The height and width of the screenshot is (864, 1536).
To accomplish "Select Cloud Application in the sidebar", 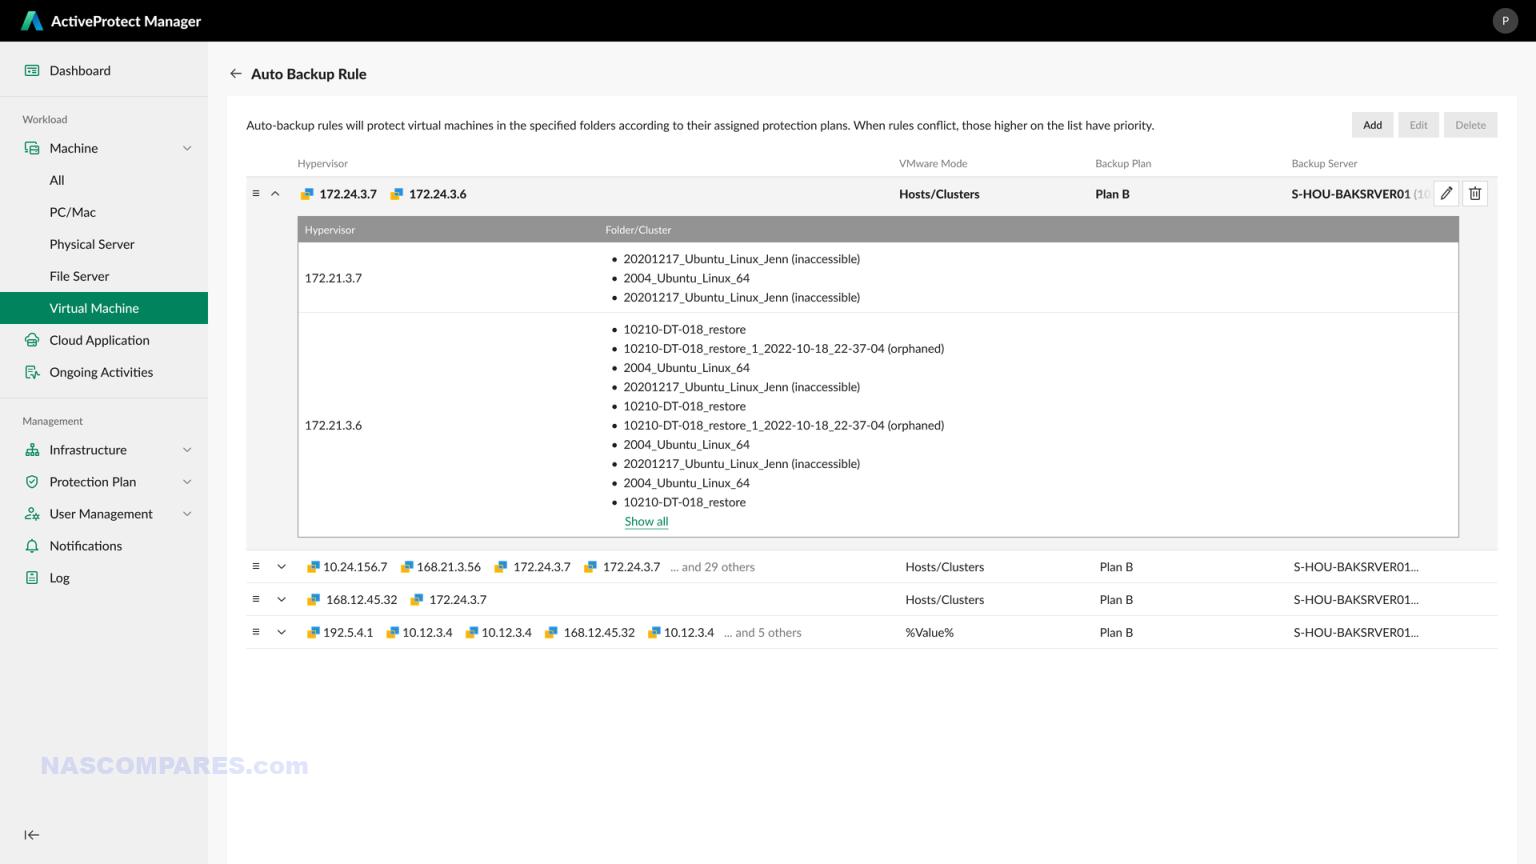I will coord(99,340).
